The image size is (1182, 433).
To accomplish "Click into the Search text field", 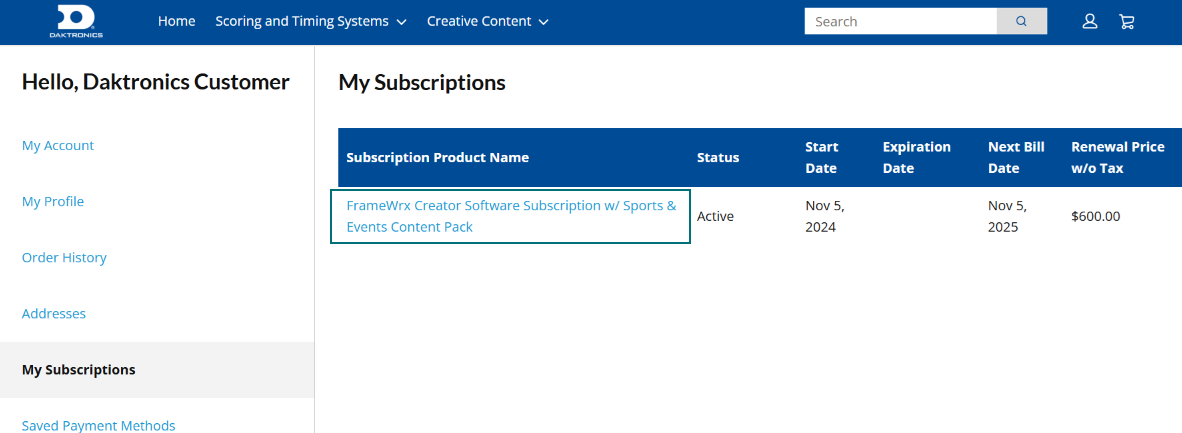I will coord(900,21).
